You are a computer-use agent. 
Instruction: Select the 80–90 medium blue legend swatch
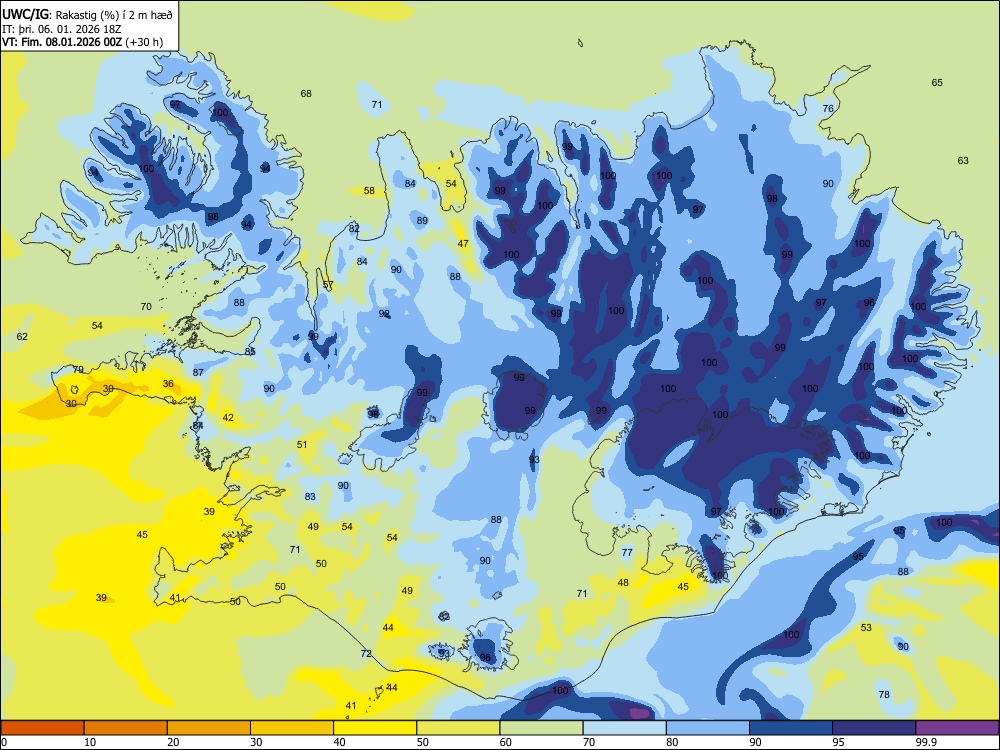[x=708, y=728]
